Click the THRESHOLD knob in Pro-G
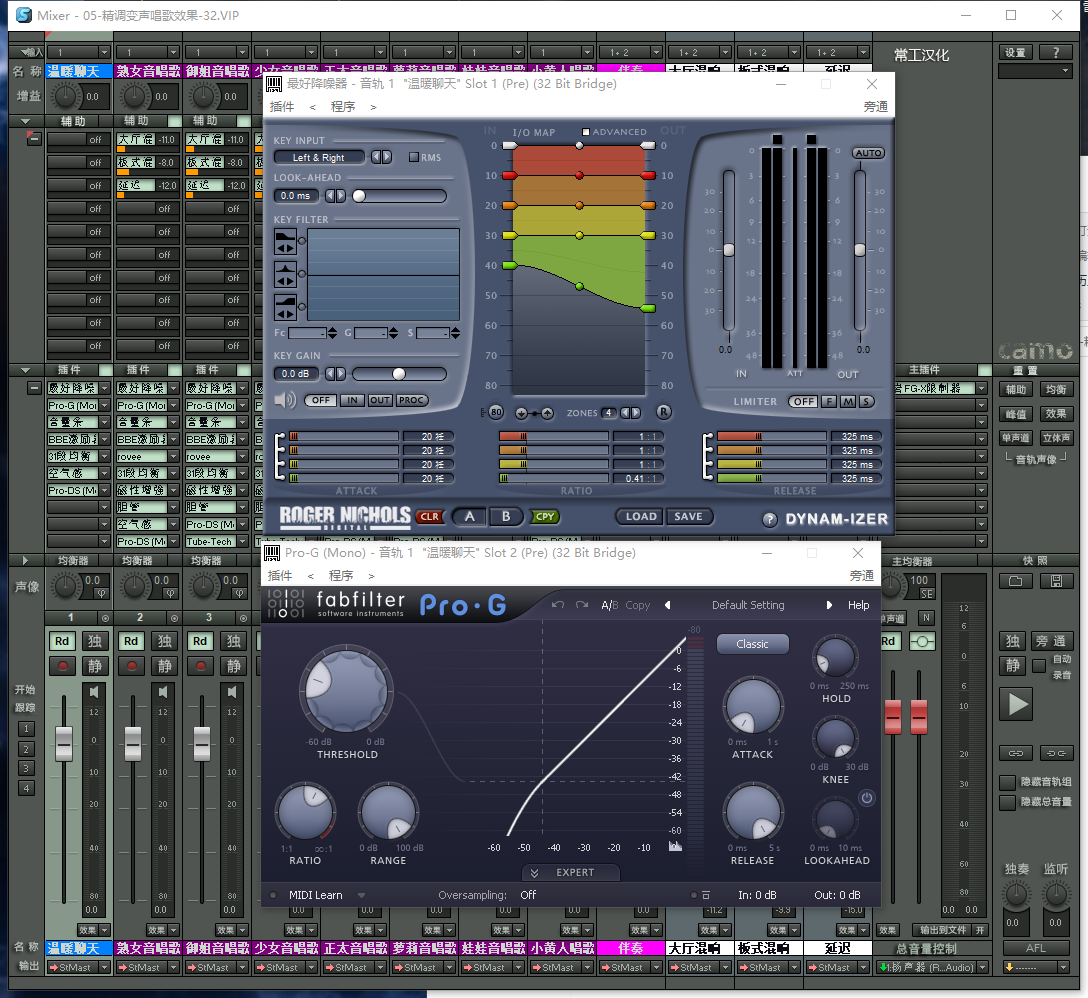 pos(346,690)
